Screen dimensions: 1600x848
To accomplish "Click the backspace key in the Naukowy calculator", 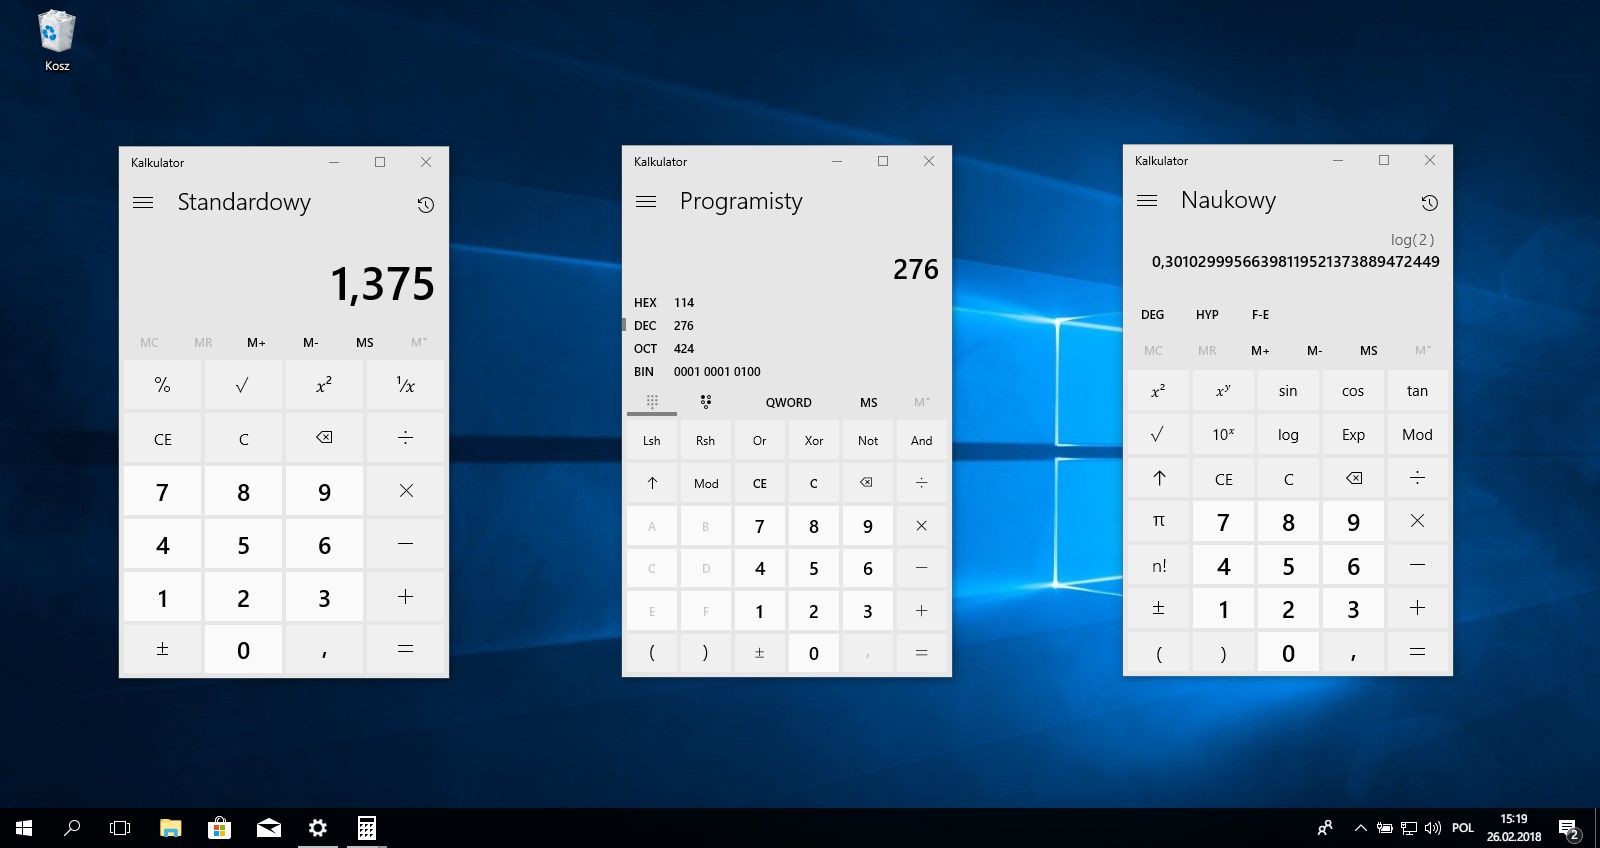I will coord(1353,478).
